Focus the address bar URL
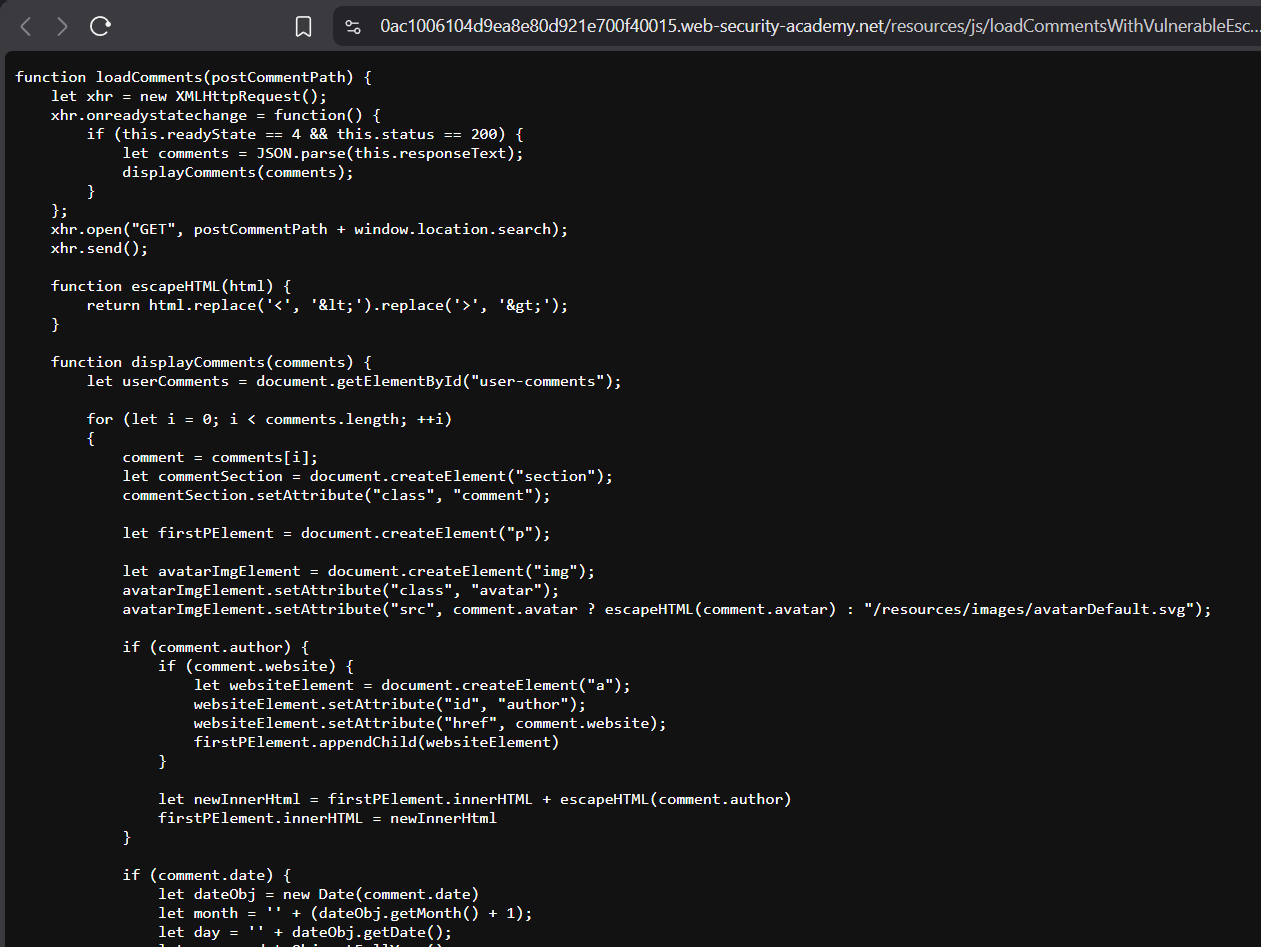This screenshot has height=947, width=1261. 820,27
